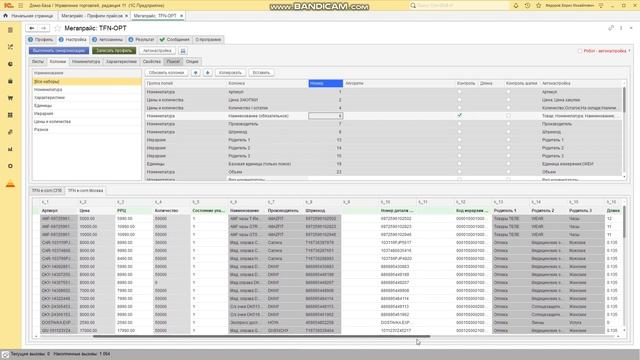Click Автонастройка button
Image resolution: width=640 pixels, height=360 pixels.
[x=157, y=51]
